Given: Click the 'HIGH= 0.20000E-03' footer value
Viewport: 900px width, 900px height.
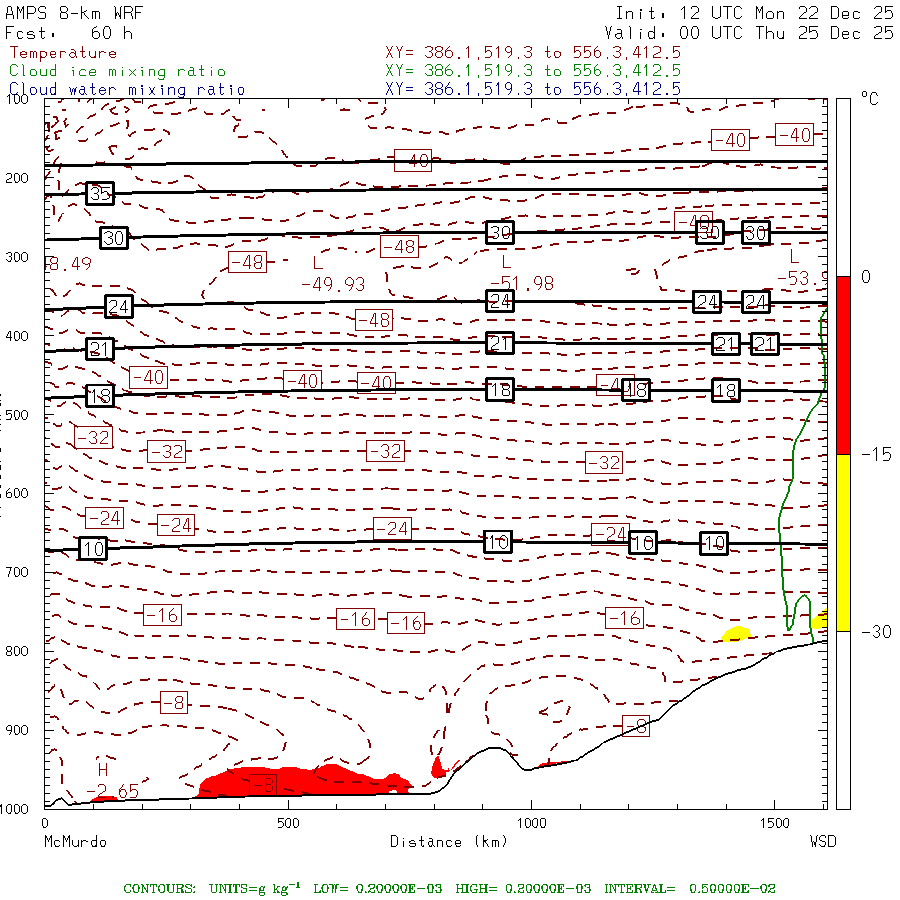Looking at the screenshot, I should pos(523,889).
